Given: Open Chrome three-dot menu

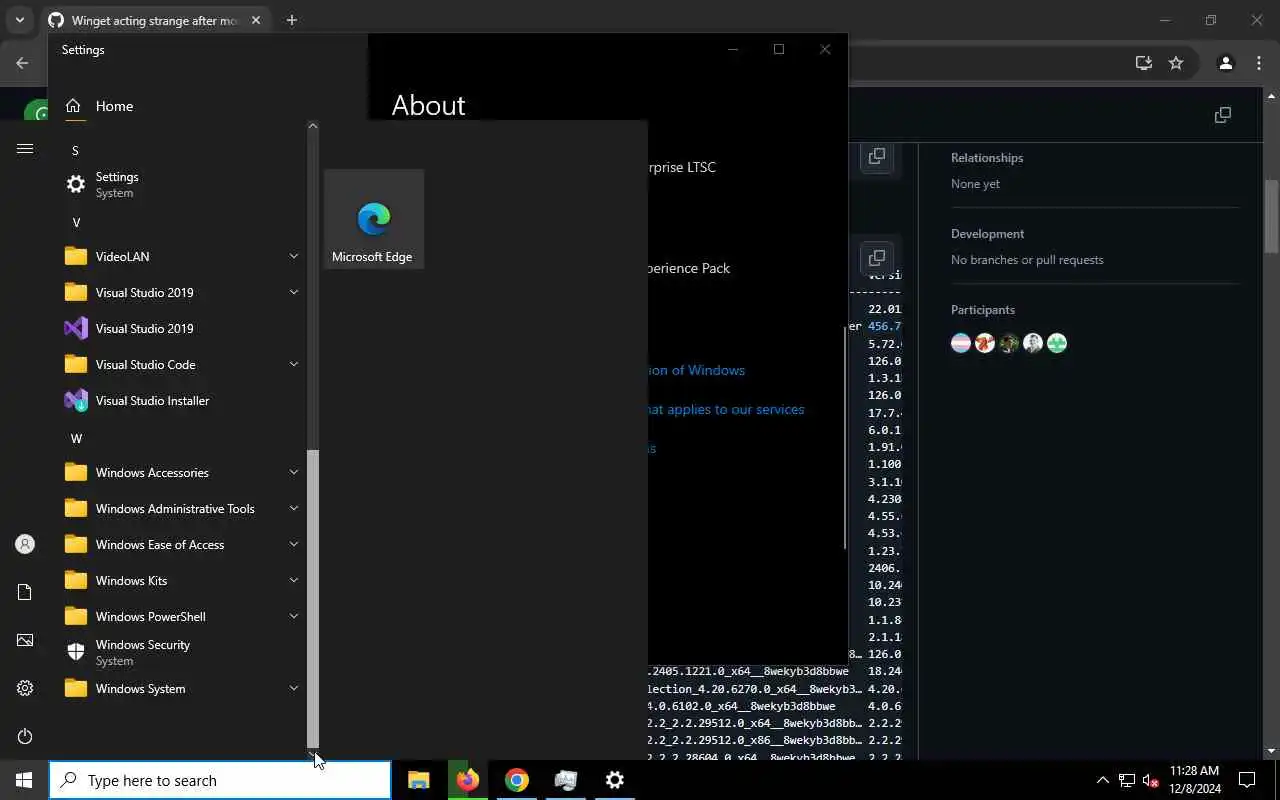Looking at the screenshot, I should tap(1259, 63).
